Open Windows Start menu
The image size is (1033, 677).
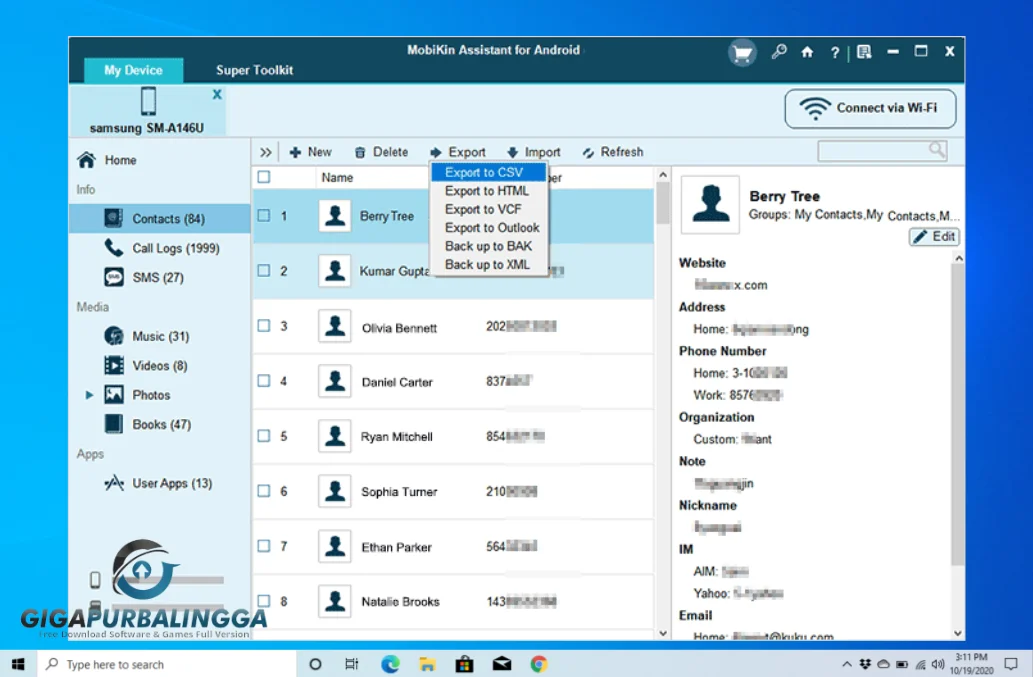point(18,664)
